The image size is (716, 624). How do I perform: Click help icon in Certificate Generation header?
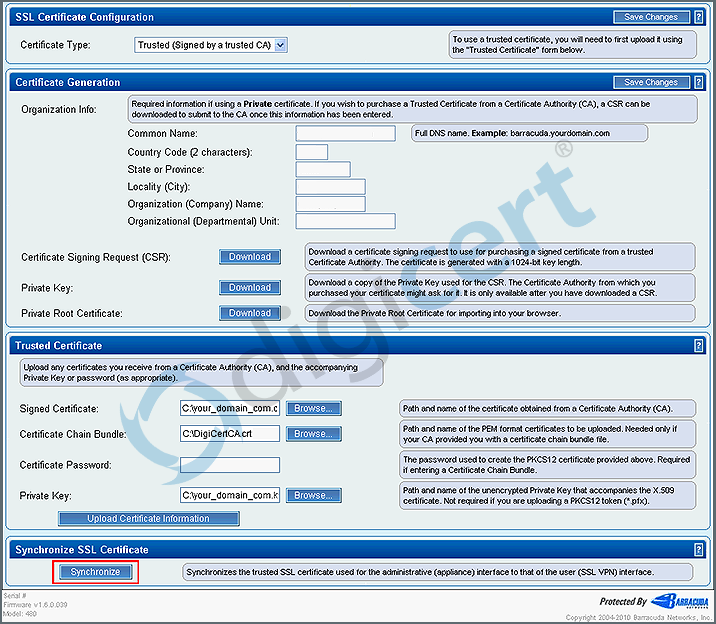click(698, 82)
